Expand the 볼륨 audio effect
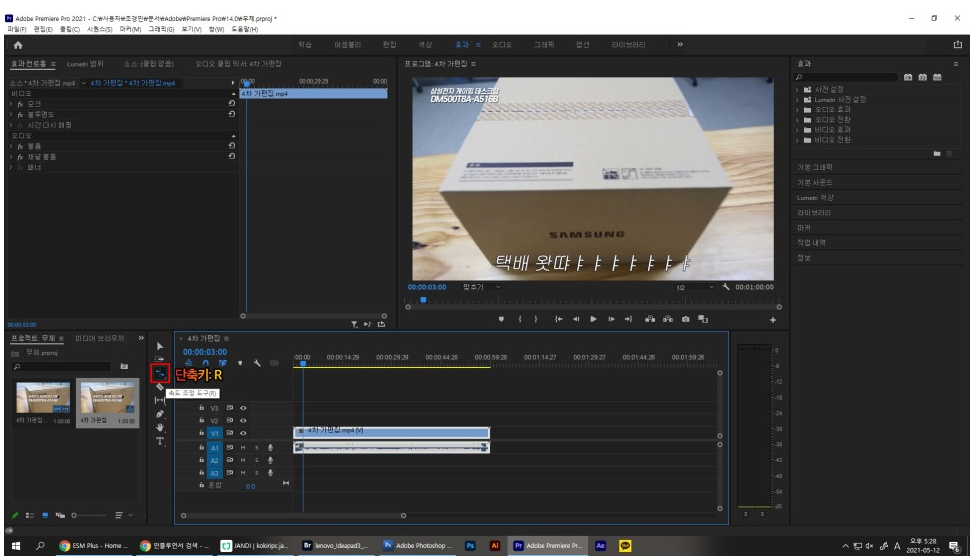The height and width of the screenshot is (558, 974). (11, 146)
